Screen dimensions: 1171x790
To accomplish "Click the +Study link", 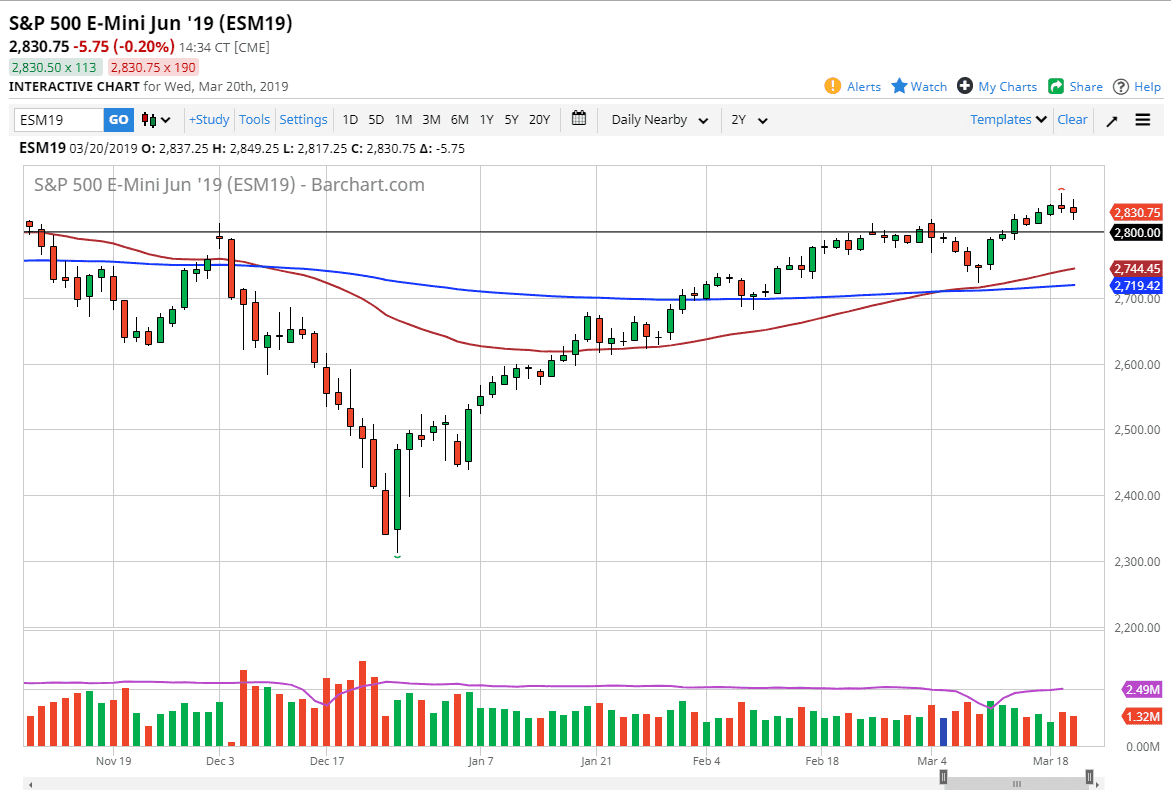I will pyautogui.click(x=208, y=119).
